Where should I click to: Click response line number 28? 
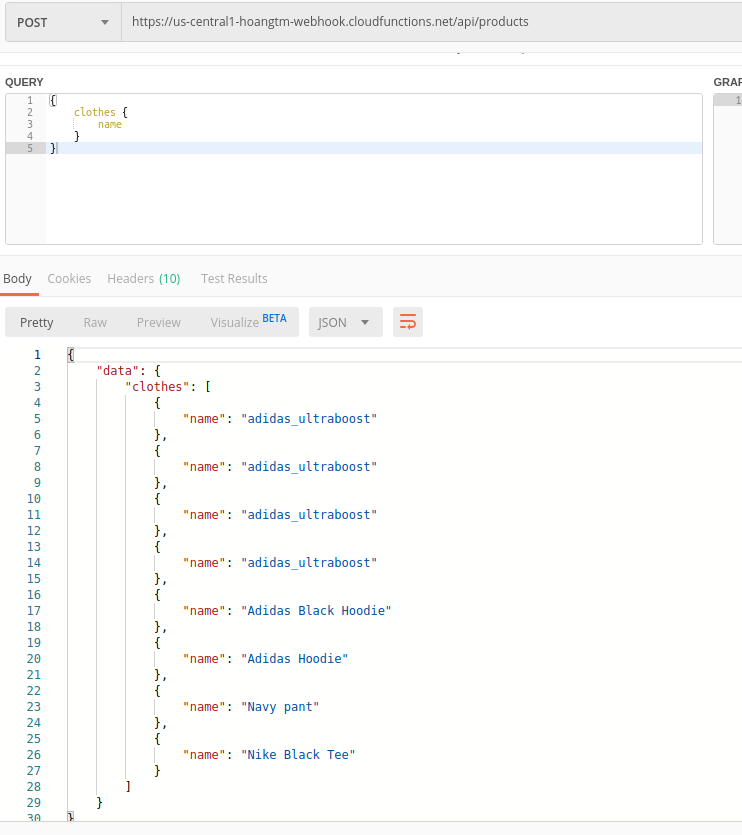click(34, 787)
